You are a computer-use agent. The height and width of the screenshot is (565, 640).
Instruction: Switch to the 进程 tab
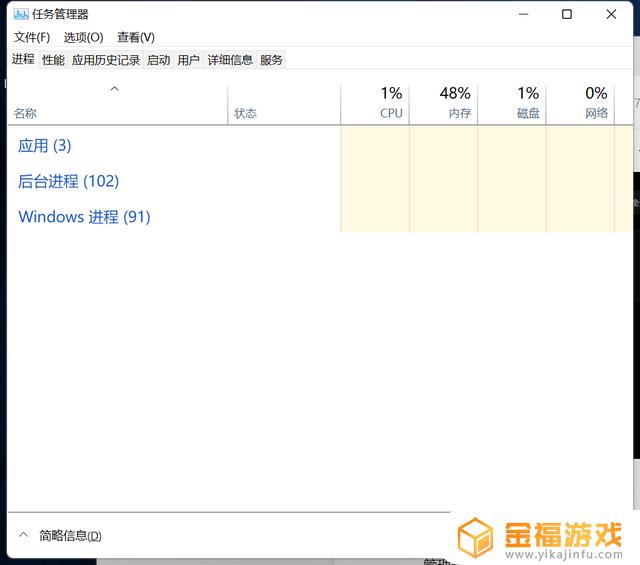(x=23, y=59)
